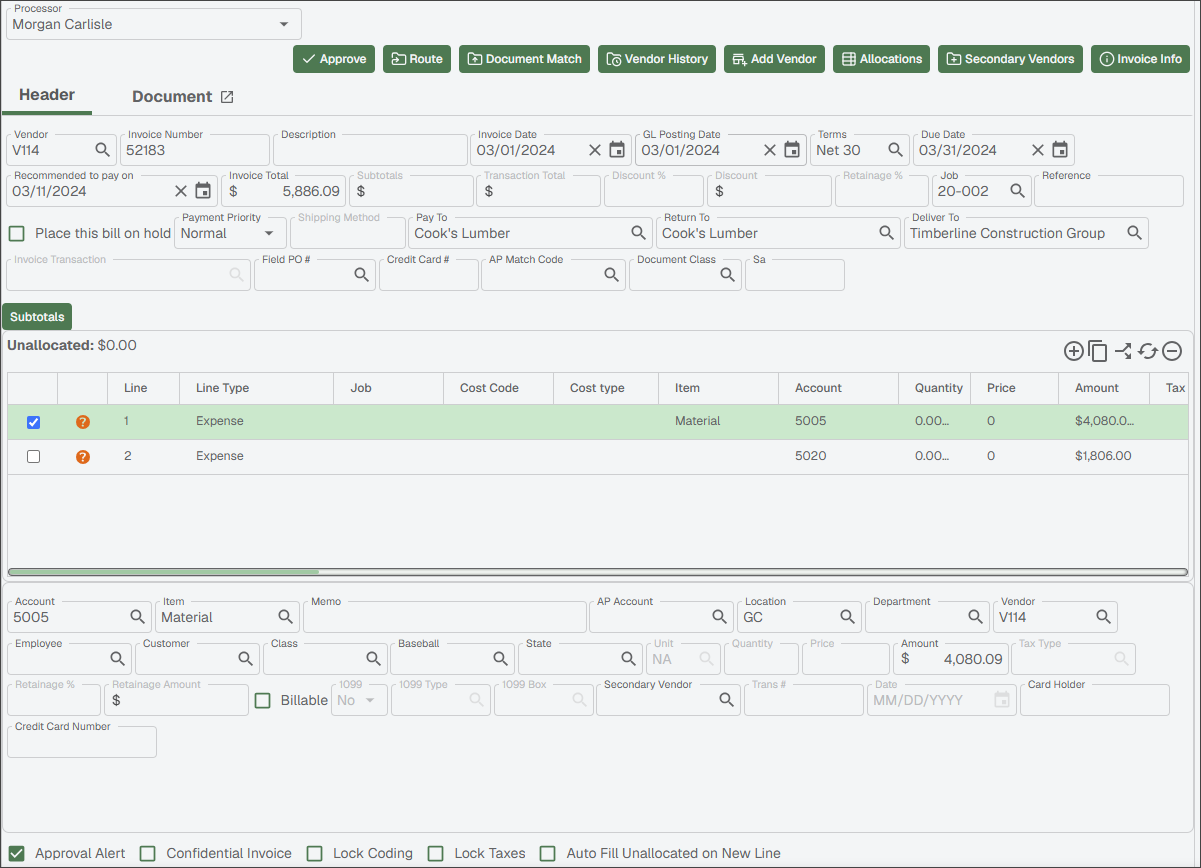Clear the Recommended to pay on date
Viewport: 1201px width, 868px height.
click(x=180, y=191)
